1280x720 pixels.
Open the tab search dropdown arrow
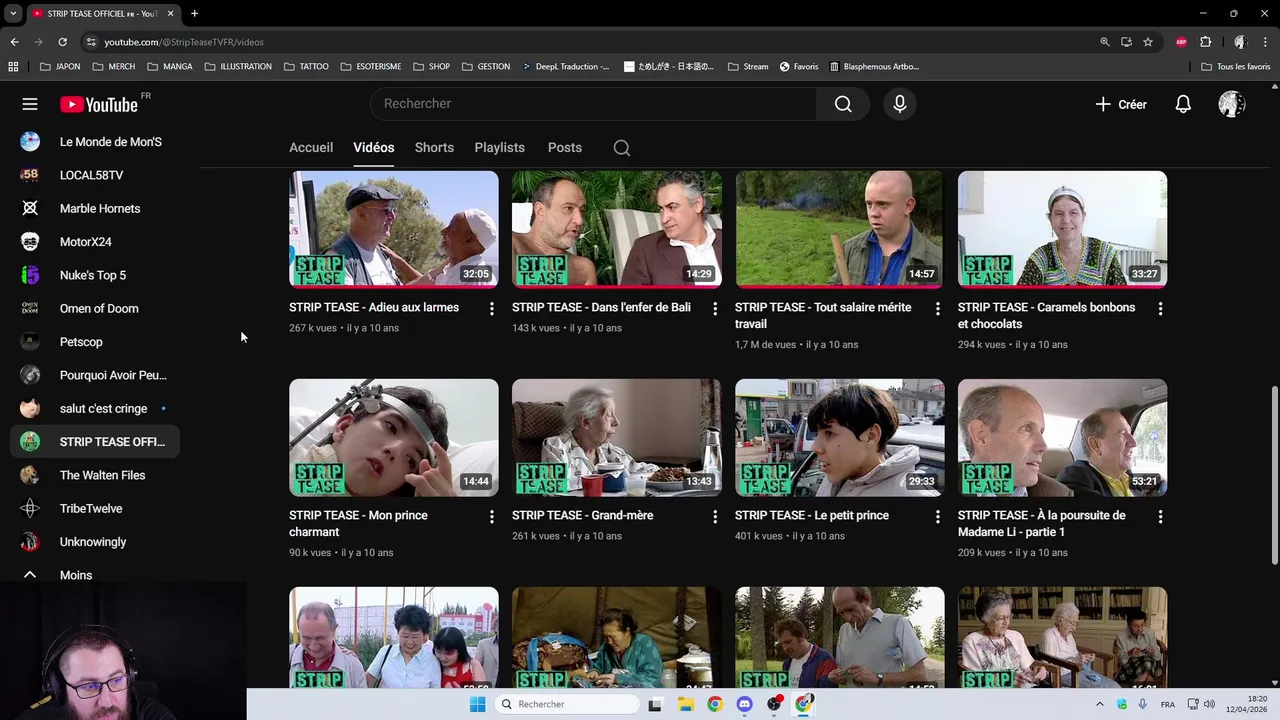coord(13,13)
